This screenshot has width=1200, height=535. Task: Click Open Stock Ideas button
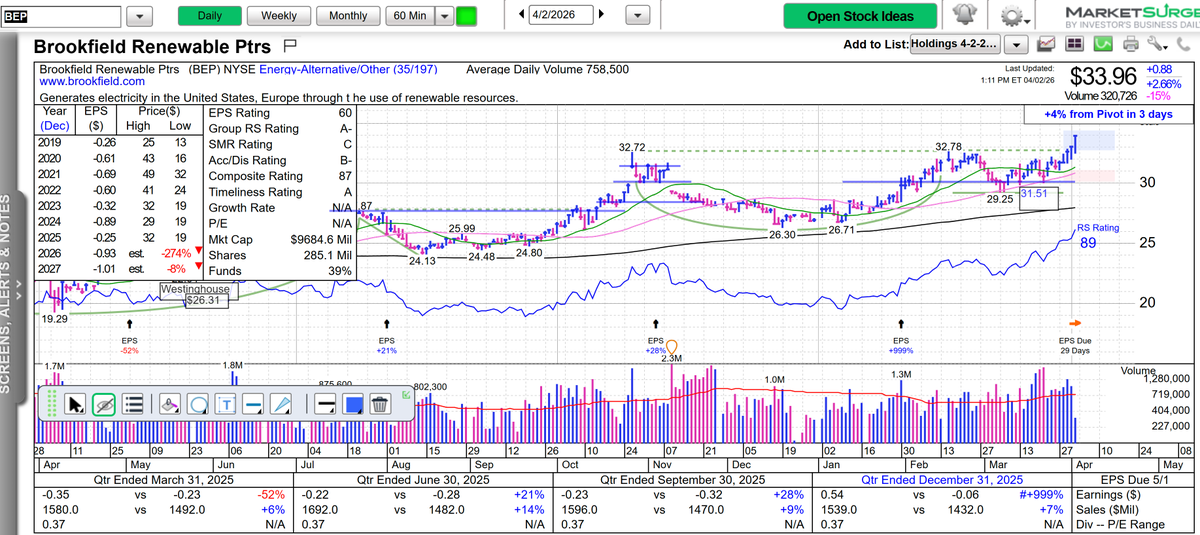860,16
